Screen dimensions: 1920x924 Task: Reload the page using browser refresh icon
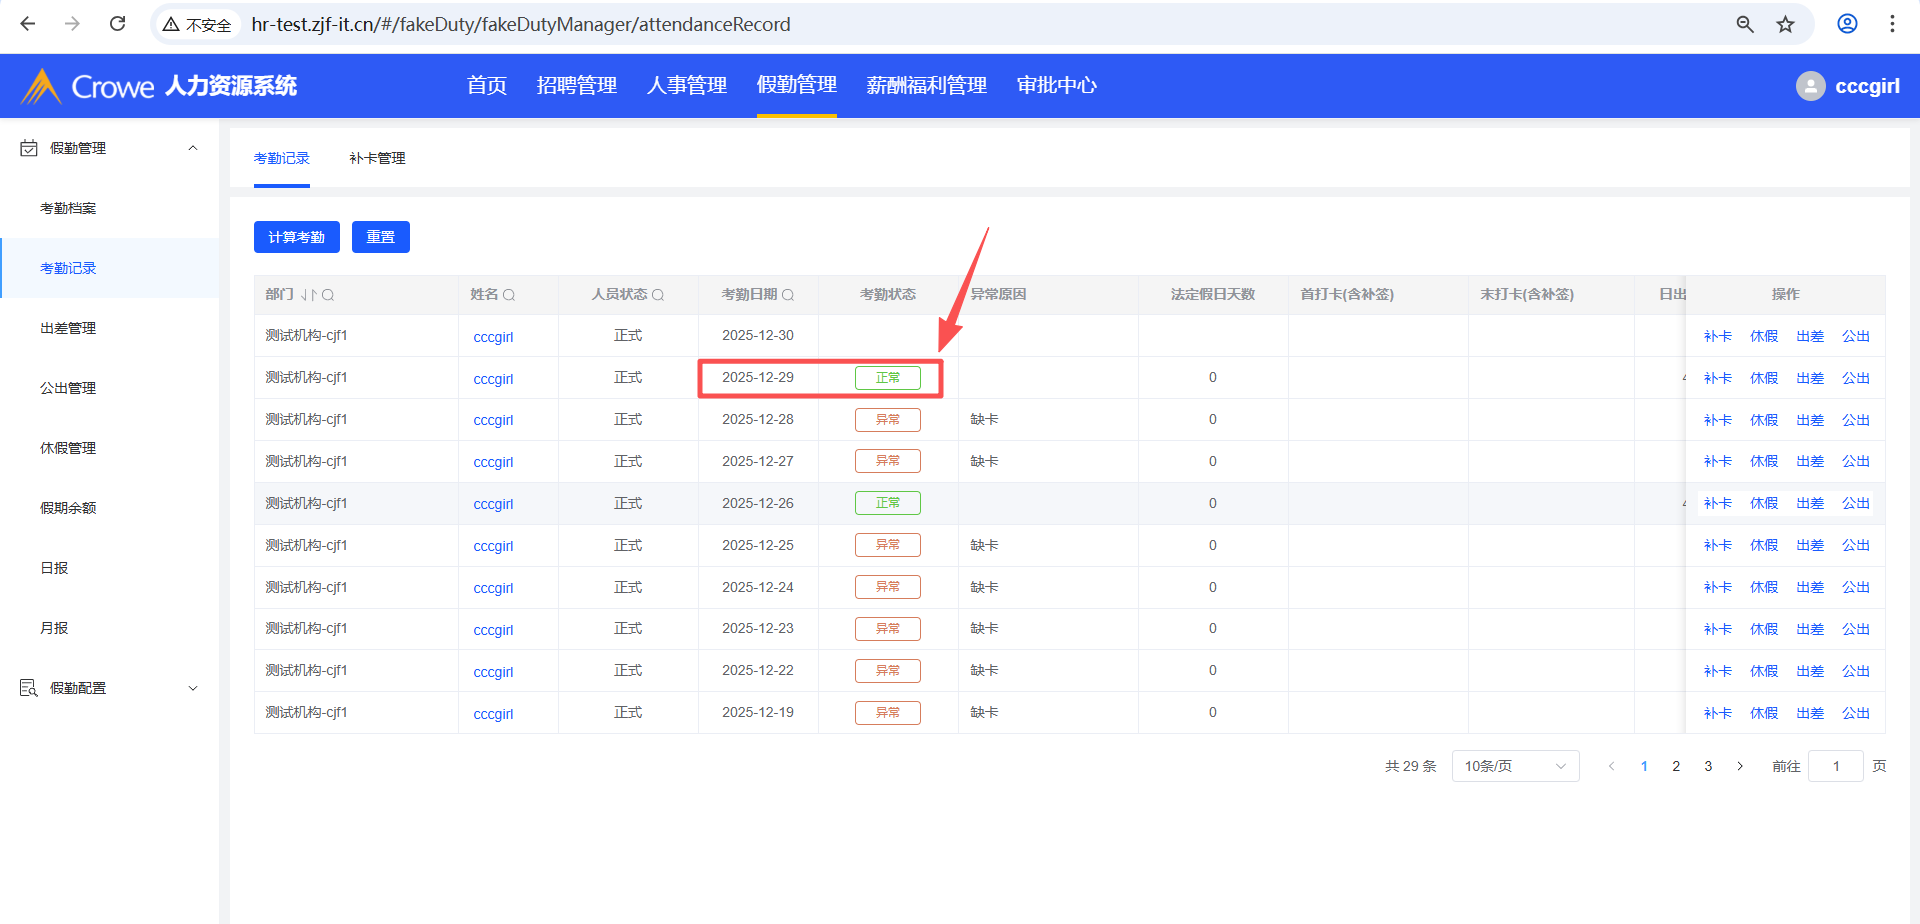pyautogui.click(x=117, y=24)
